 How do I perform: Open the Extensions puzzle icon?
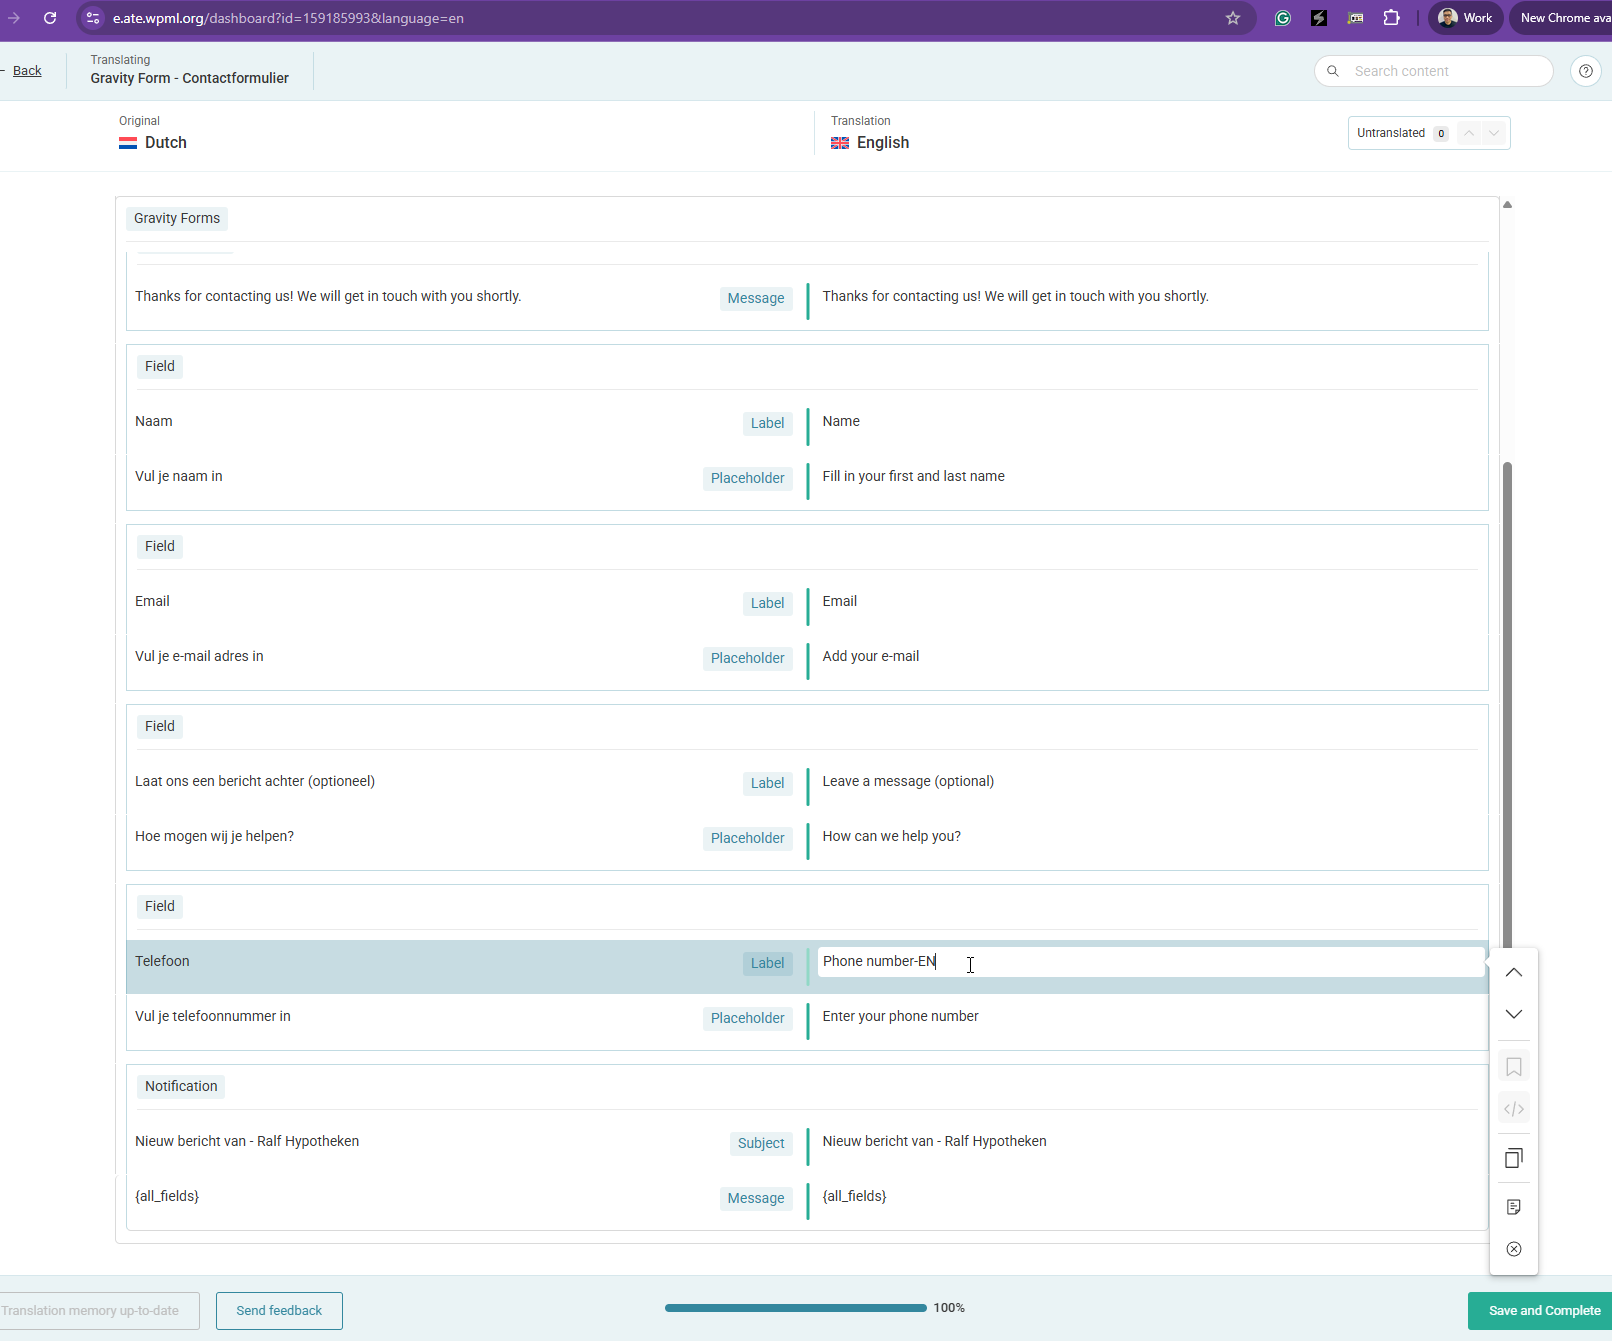pos(1391,18)
